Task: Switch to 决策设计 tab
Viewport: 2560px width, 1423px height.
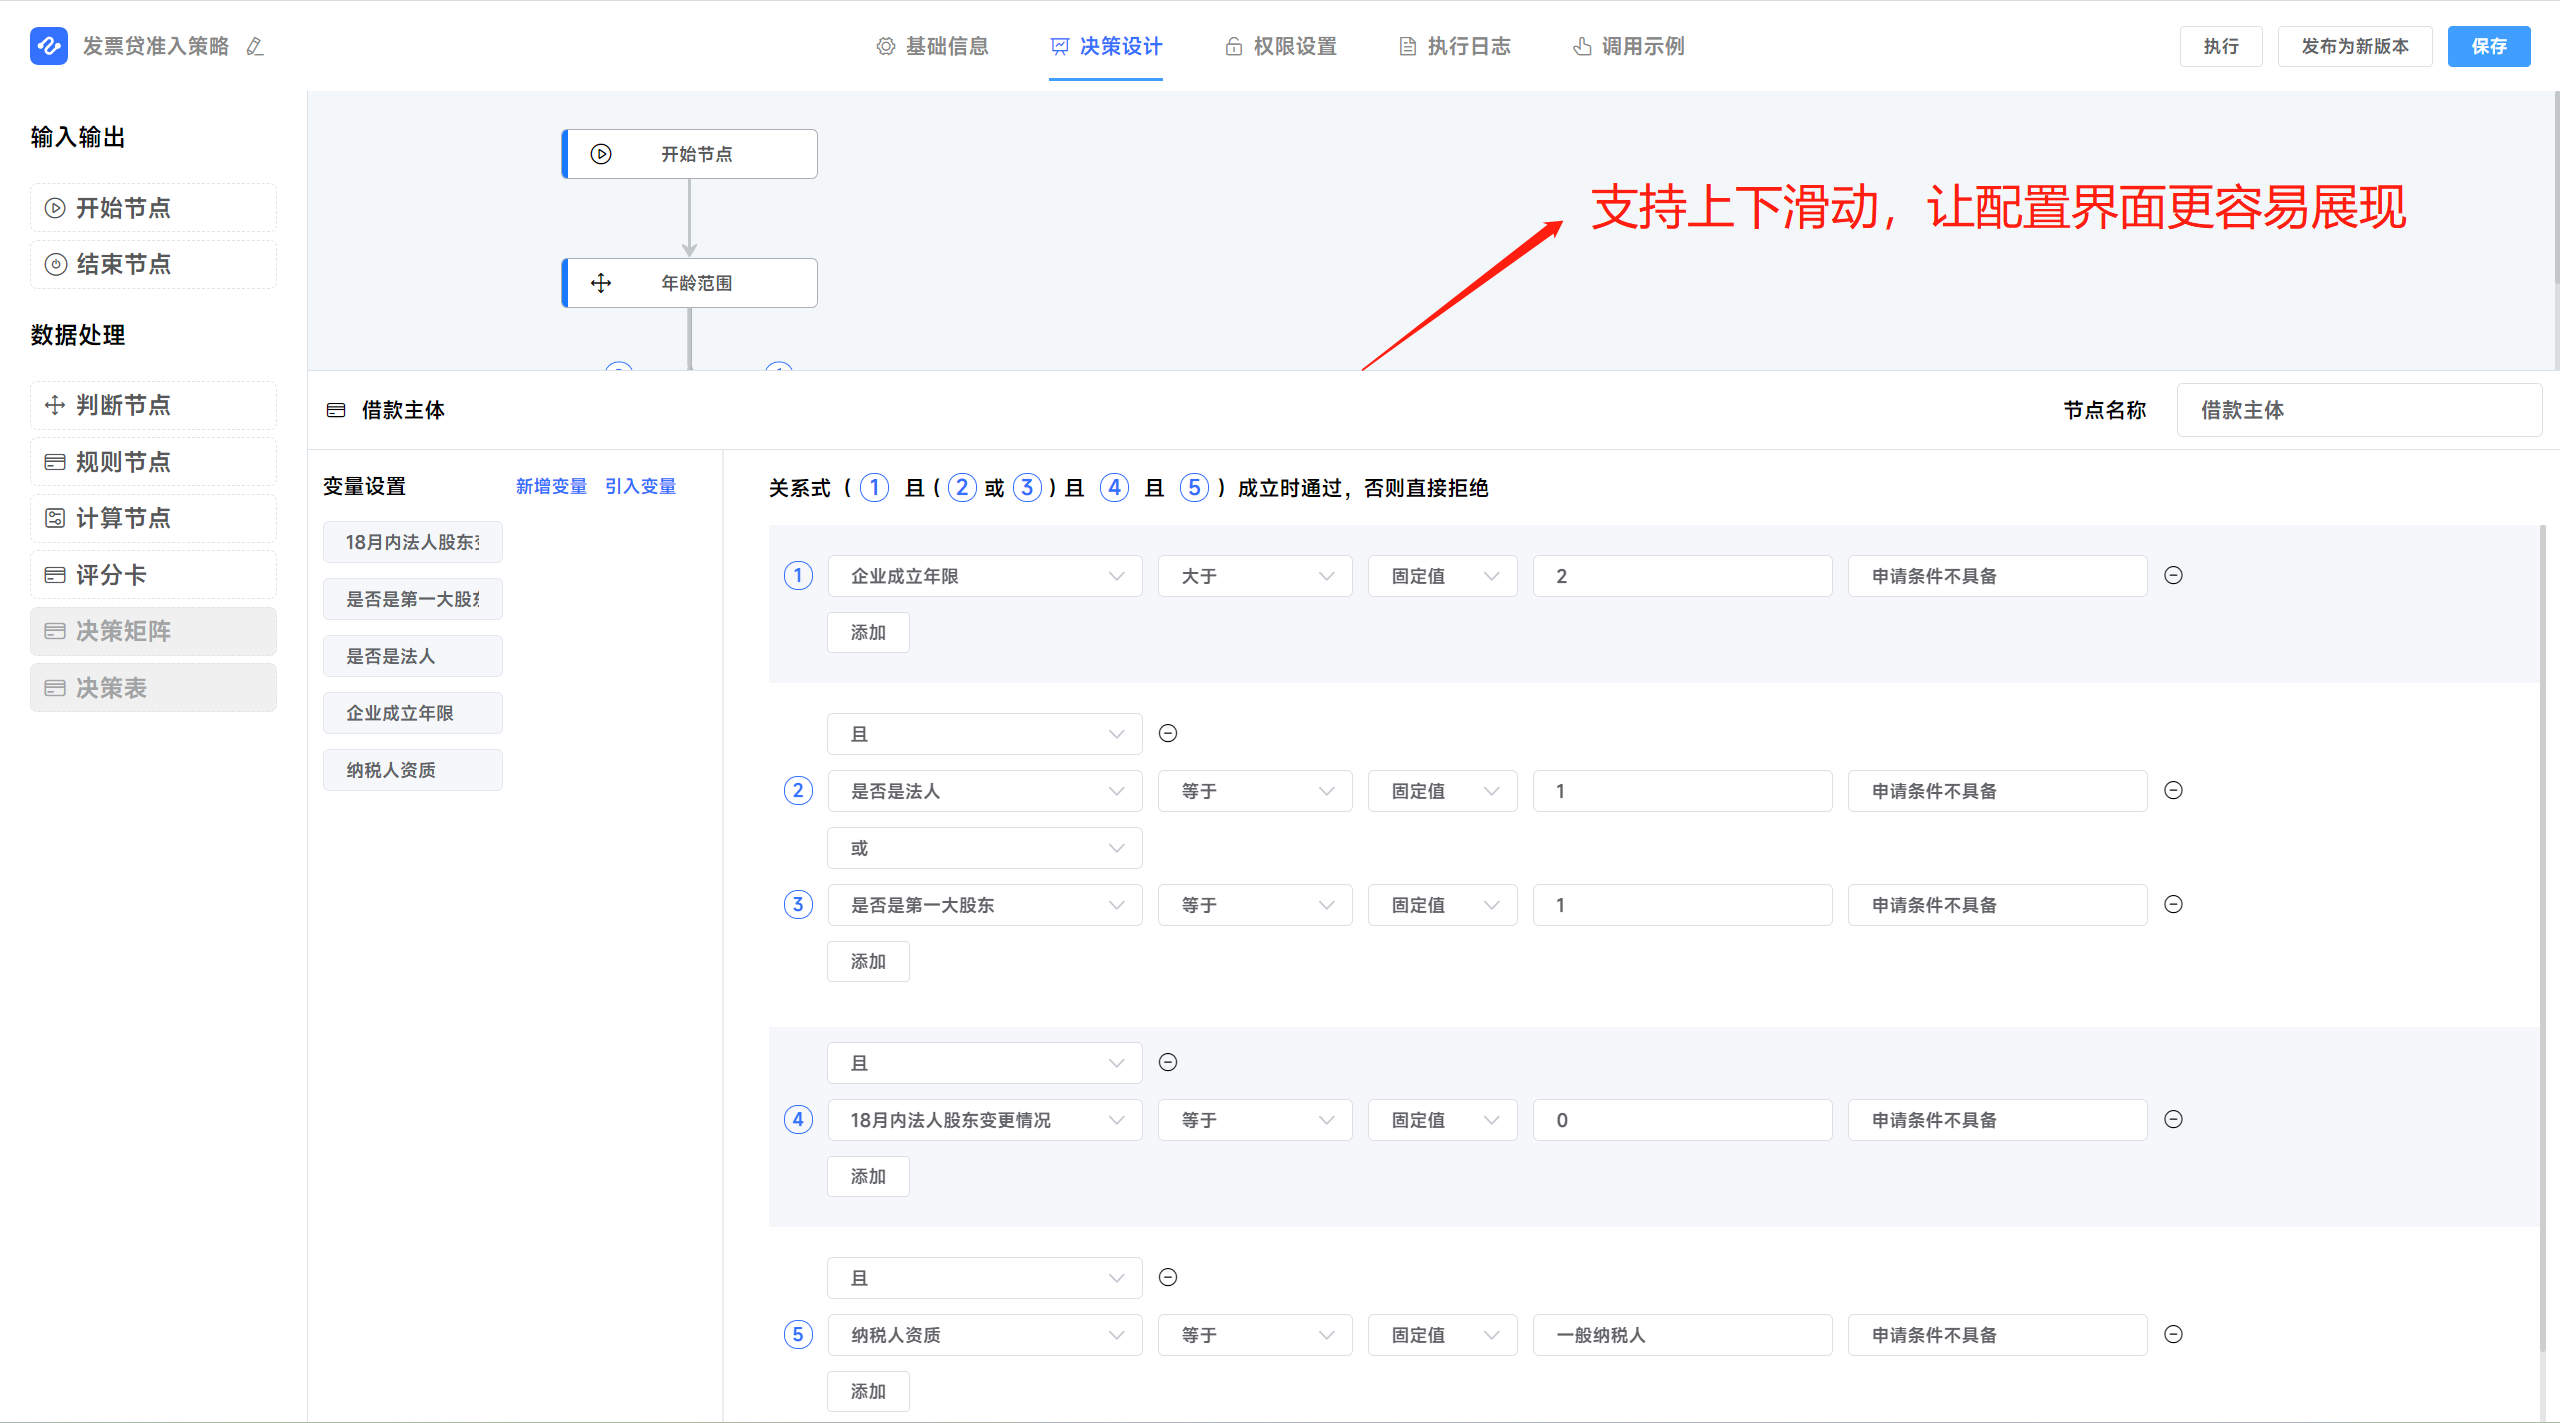Action: (1106, 46)
